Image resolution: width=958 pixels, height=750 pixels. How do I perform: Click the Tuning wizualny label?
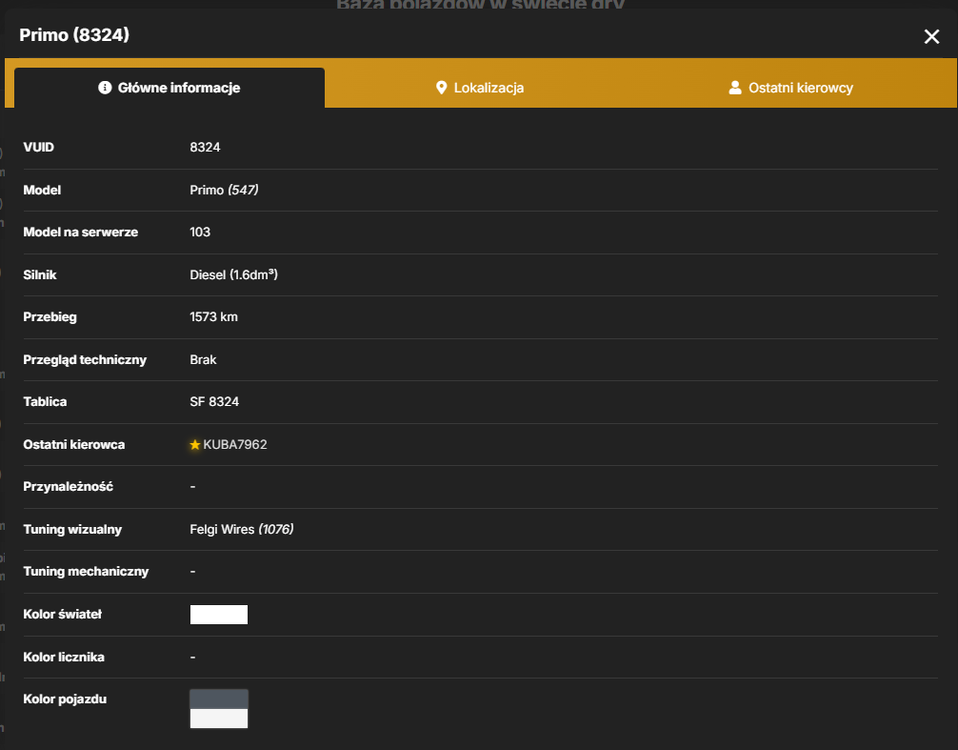73,530
